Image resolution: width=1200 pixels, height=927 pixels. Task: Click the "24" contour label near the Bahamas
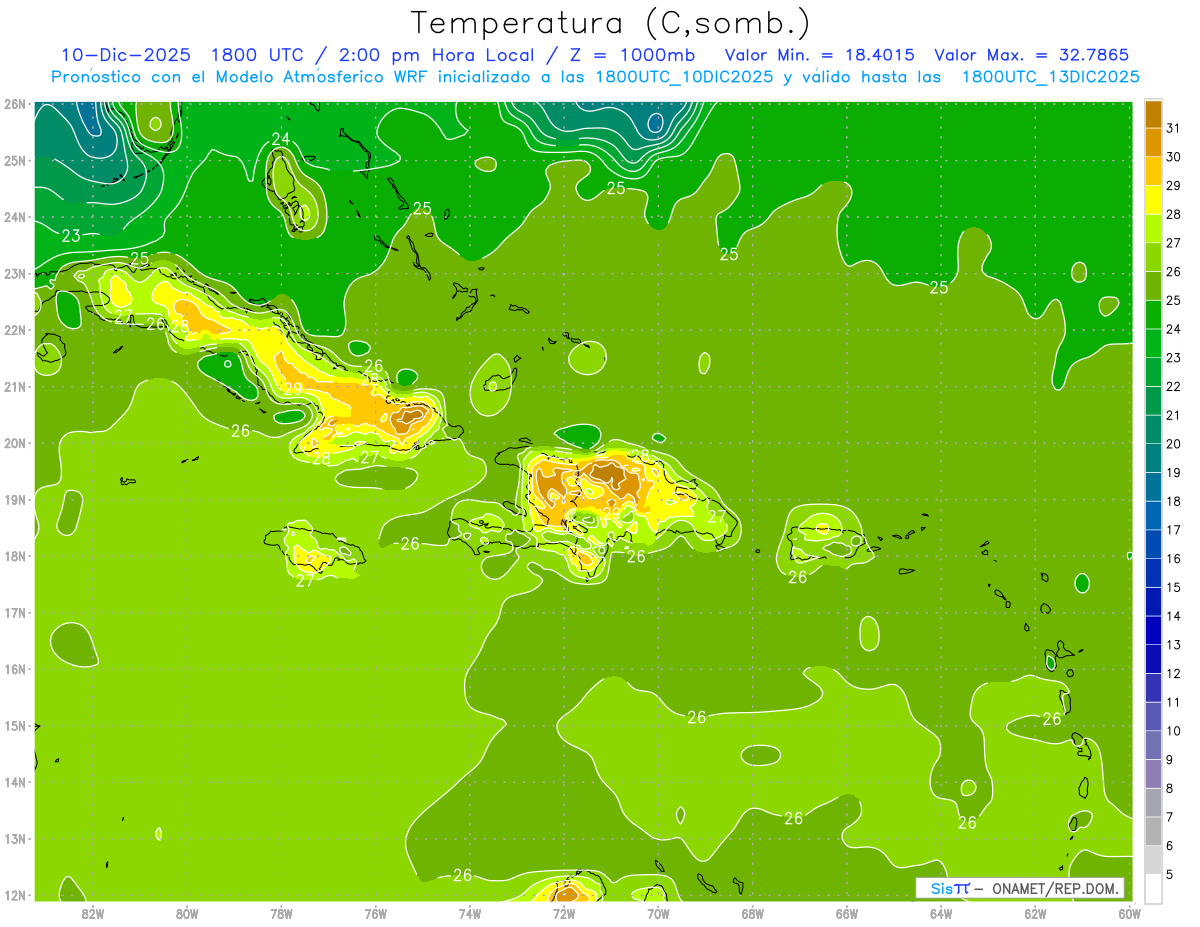tap(281, 139)
